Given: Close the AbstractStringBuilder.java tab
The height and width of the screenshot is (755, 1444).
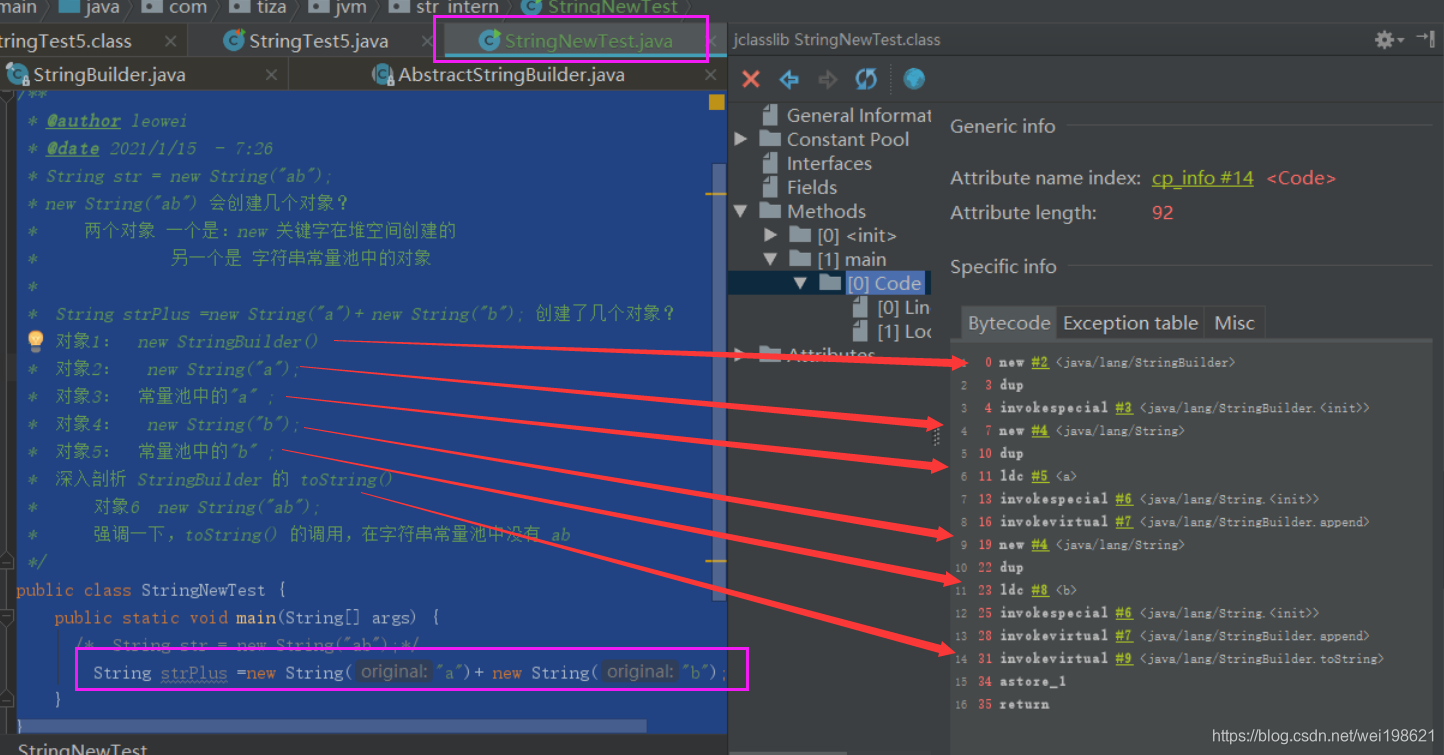Looking at the screenshot, I should click(x=711, y=75).
